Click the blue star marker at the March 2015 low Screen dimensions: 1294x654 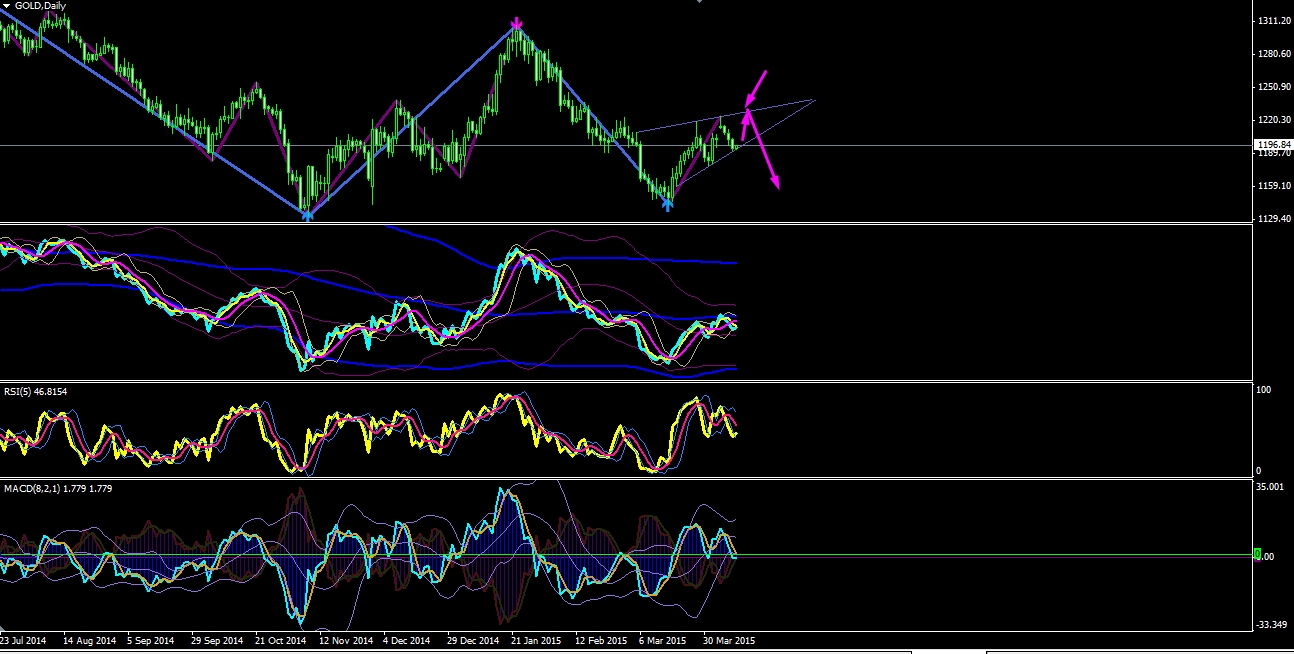[667, 204]
